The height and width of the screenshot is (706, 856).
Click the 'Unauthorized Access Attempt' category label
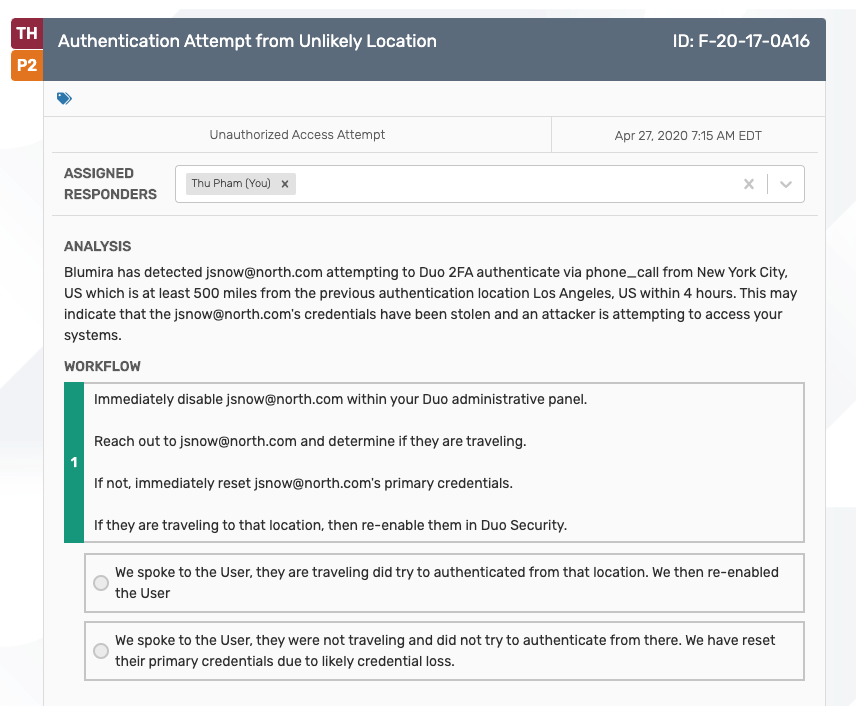297,135
